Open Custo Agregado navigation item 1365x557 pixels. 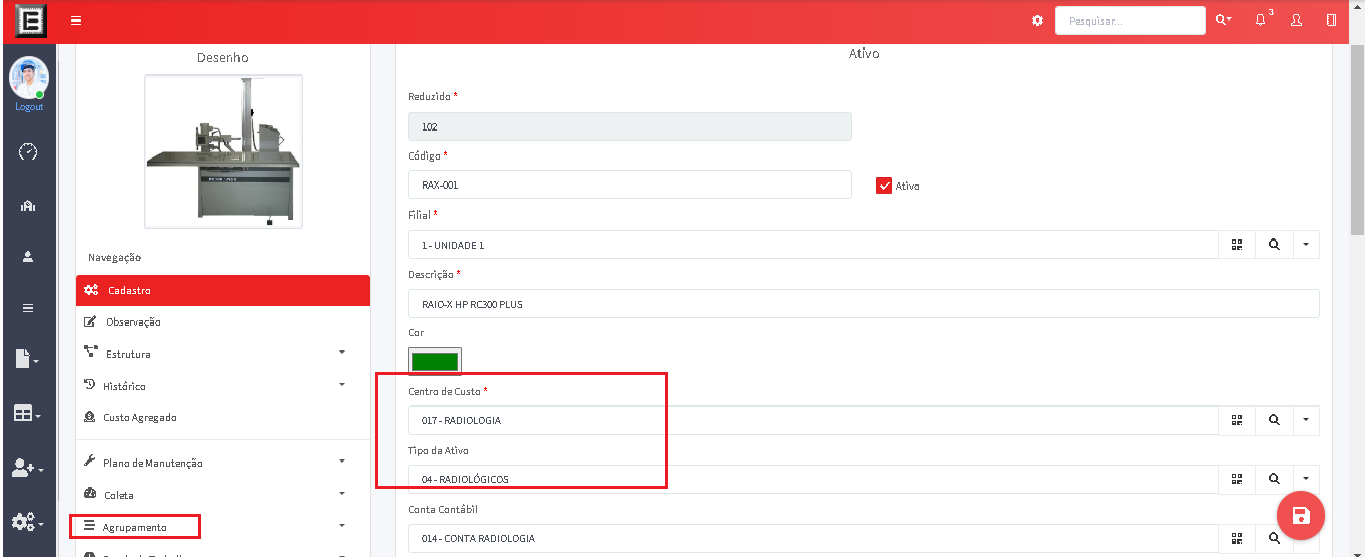click(x=139, y=417)
